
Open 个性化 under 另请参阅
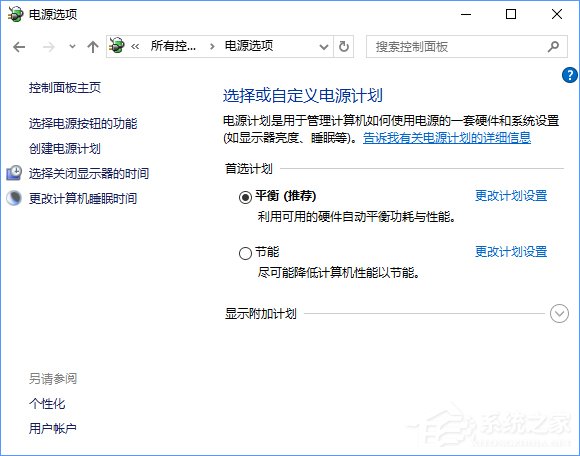[47, 403]
